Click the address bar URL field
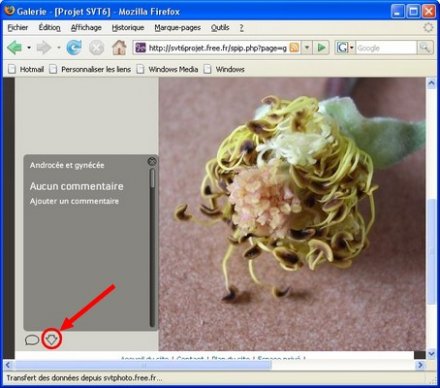Image resolution: width=440 pixels, height=388 pixels. tap(217, 48)
